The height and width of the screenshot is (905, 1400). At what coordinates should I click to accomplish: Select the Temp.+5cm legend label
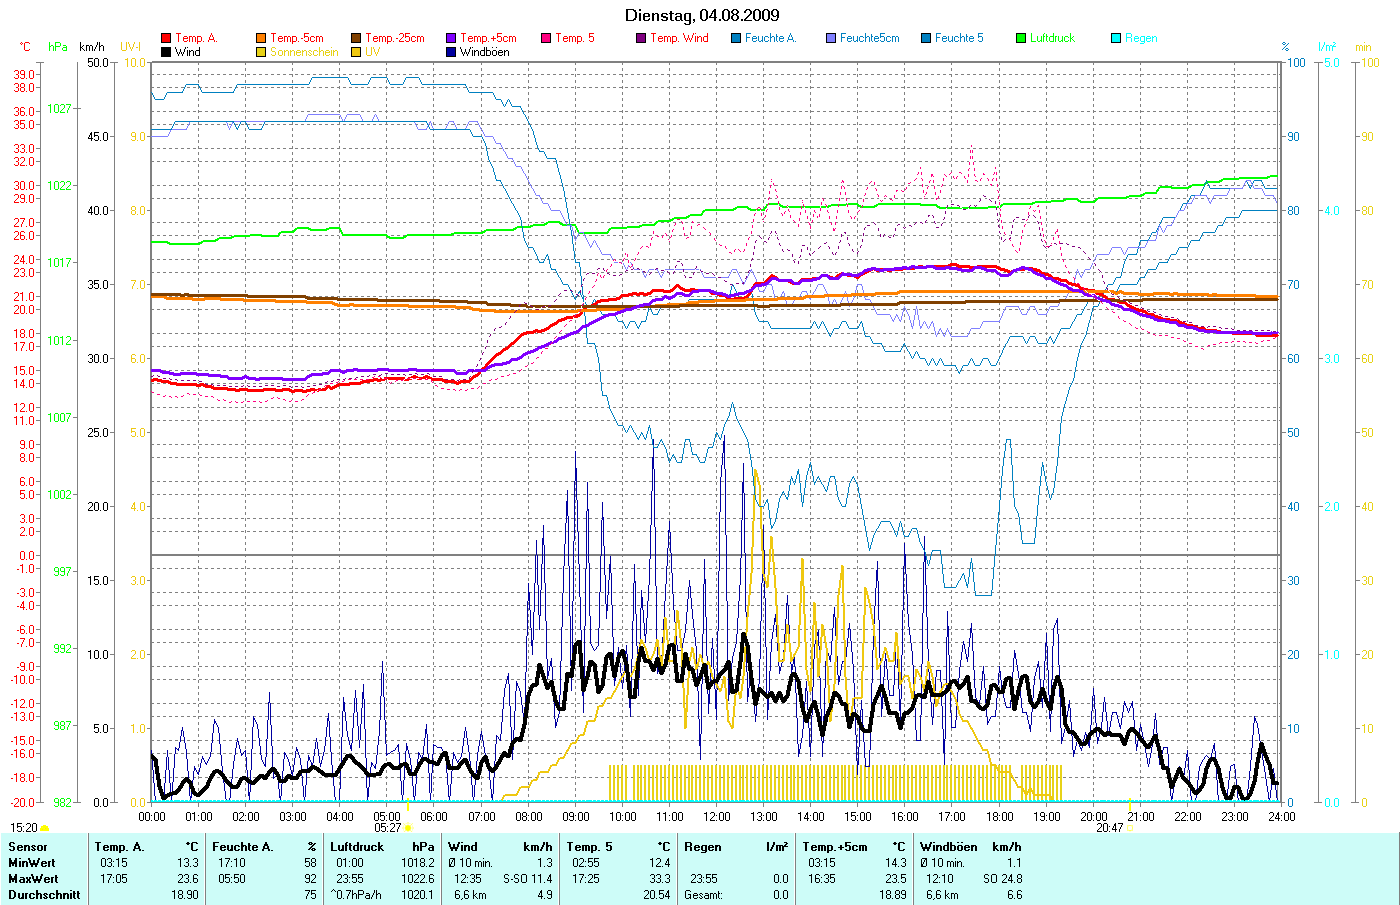point(488,38)
